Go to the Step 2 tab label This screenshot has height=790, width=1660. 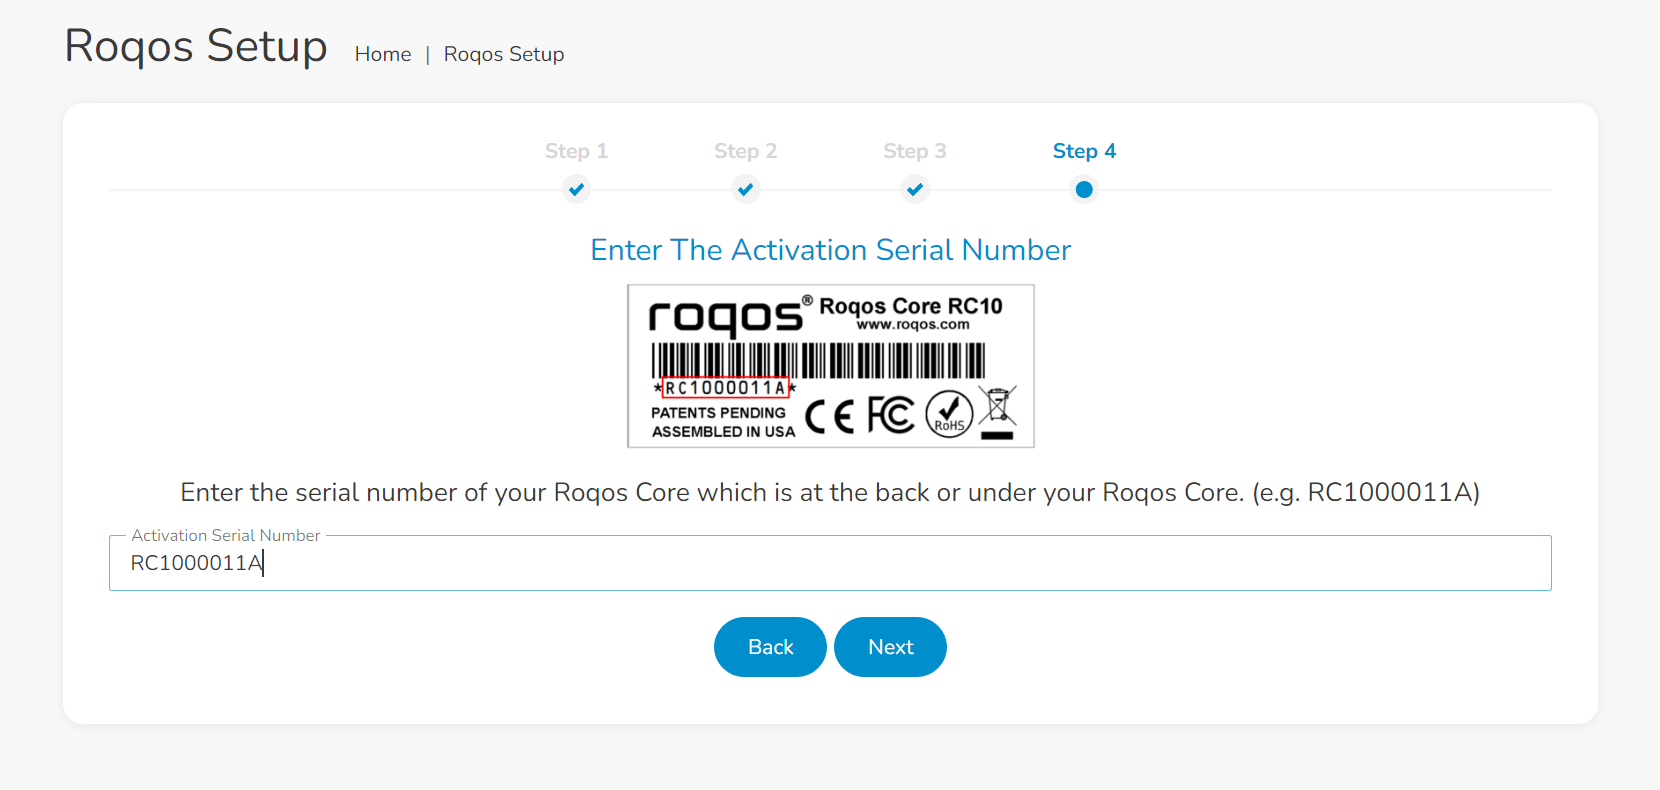click(745, 151)
